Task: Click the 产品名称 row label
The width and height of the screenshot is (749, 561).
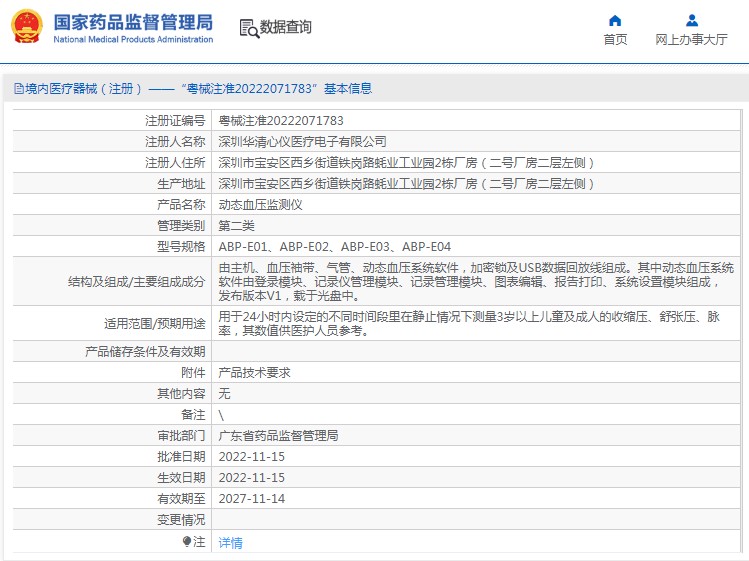Action: tap(181, 205)
